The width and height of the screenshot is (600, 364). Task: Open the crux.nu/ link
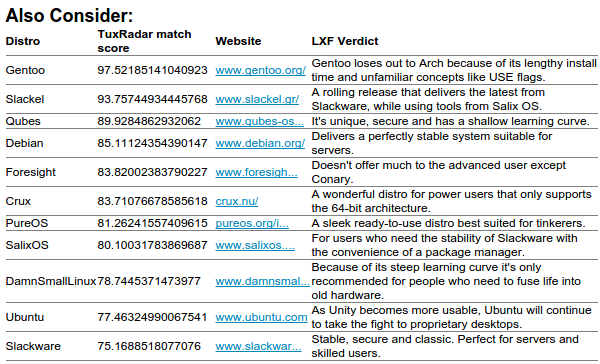point(236,201)
